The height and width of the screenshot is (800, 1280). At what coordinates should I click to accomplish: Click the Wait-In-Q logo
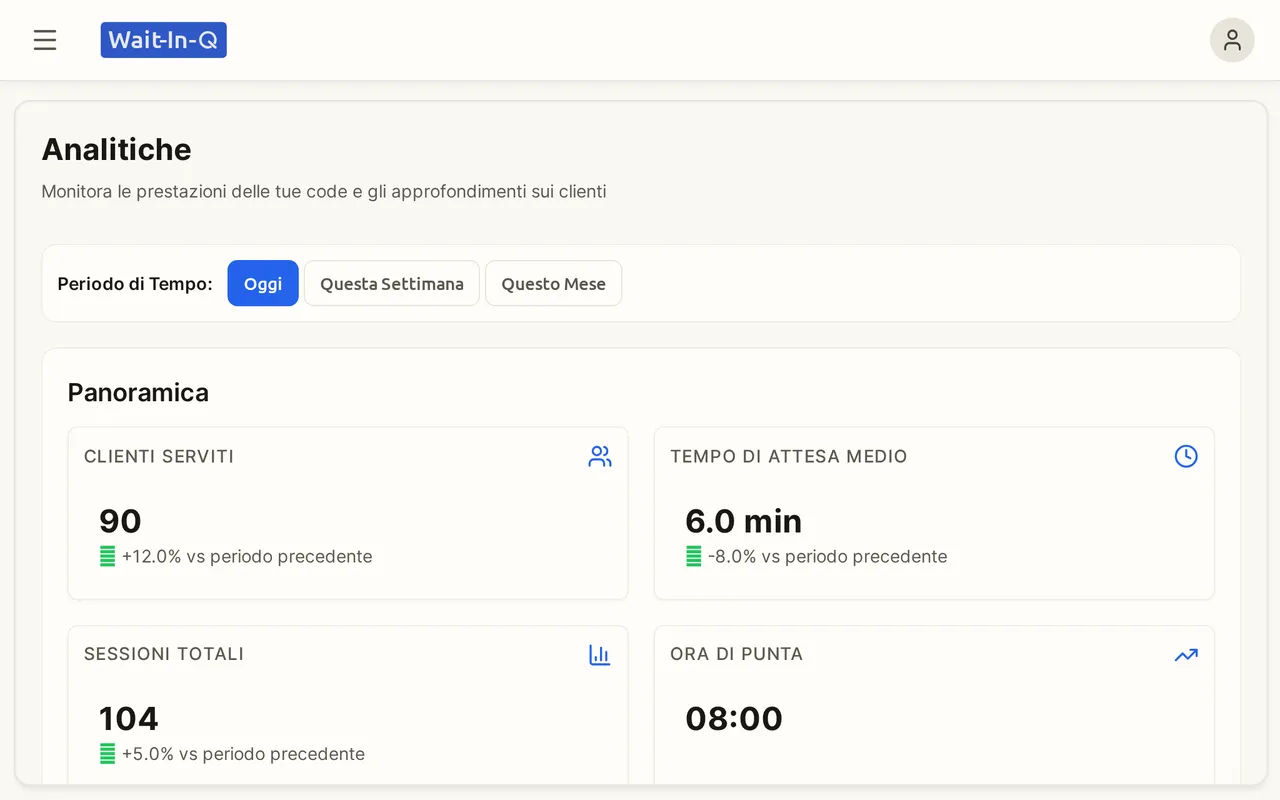point(164,40)
